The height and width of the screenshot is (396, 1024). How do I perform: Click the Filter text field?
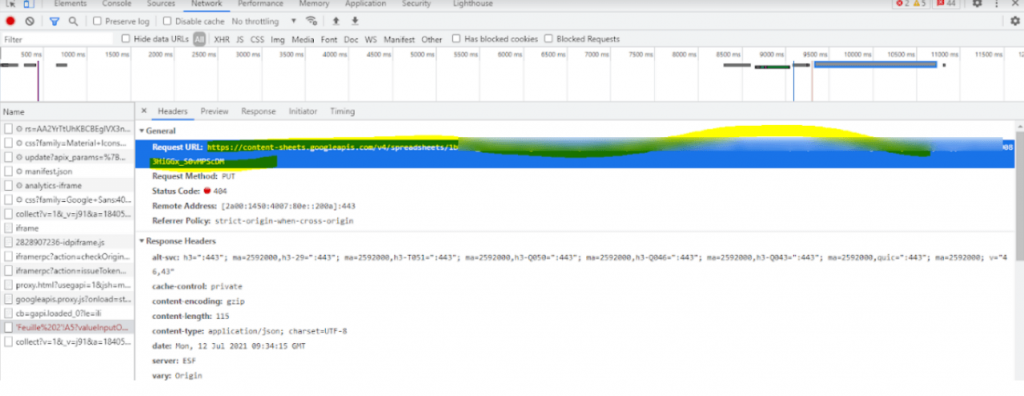57,39
